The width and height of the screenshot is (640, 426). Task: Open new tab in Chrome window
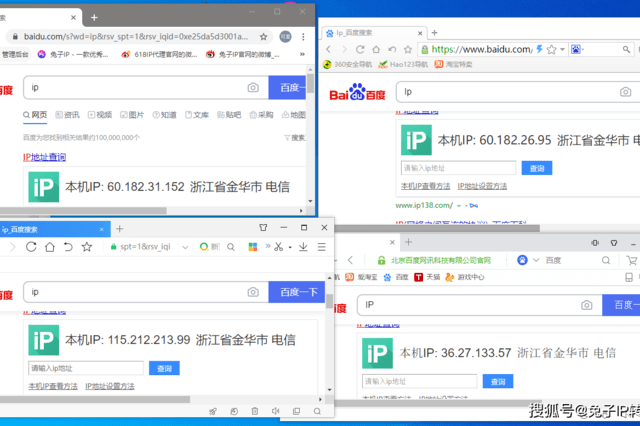tap(94, 18)
